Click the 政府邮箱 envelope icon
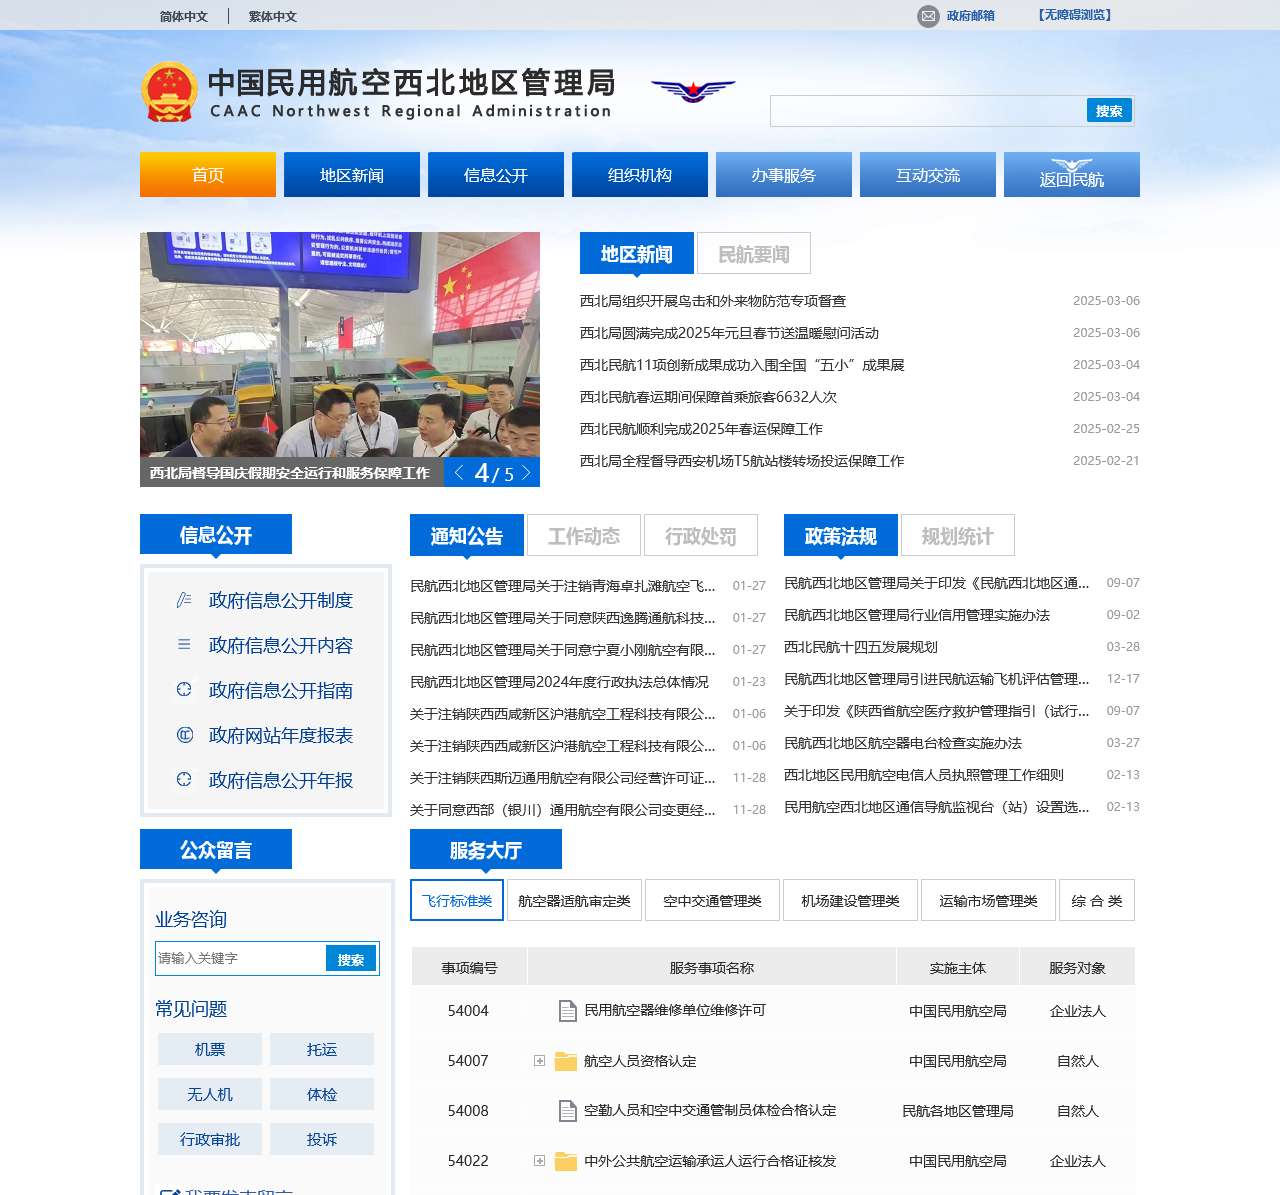This screenshot has height=1195, width=1280. 929,16
